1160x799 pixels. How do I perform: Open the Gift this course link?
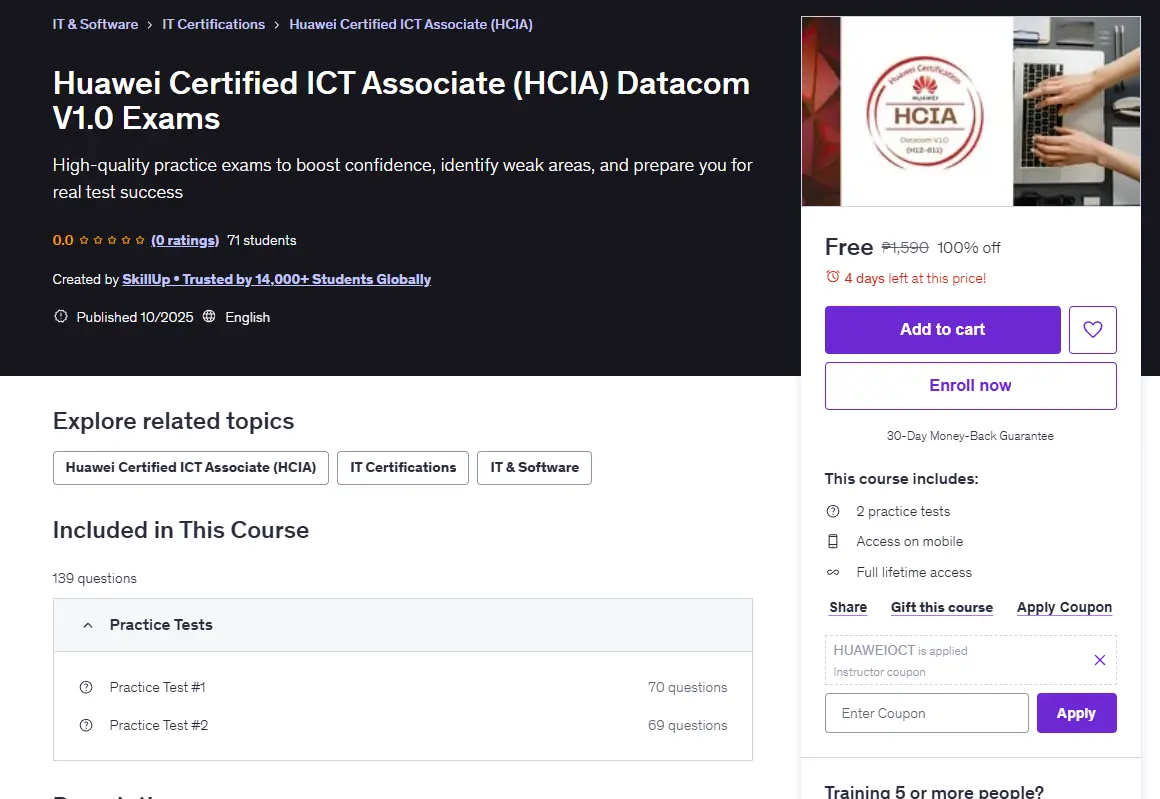click(942, 607)
